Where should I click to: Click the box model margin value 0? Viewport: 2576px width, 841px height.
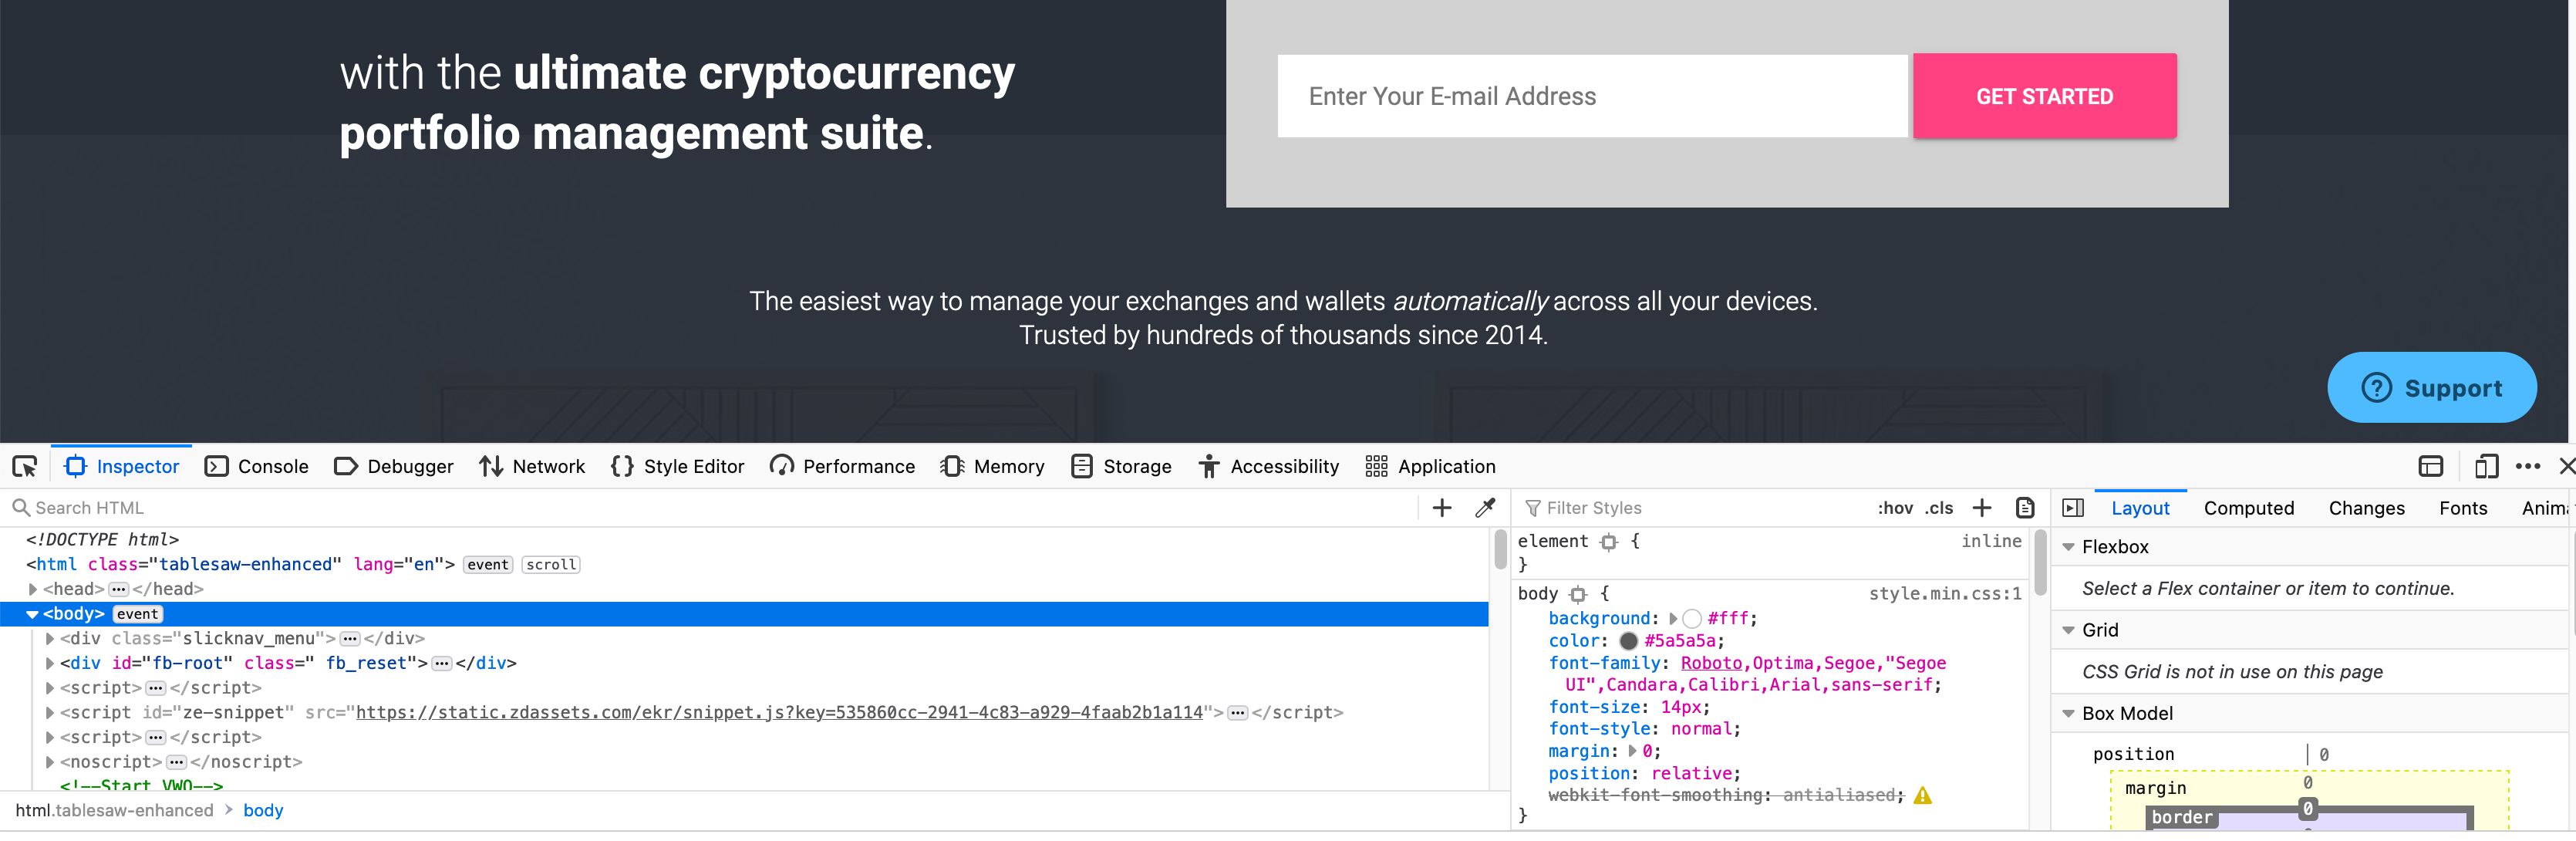(2307, 784)
